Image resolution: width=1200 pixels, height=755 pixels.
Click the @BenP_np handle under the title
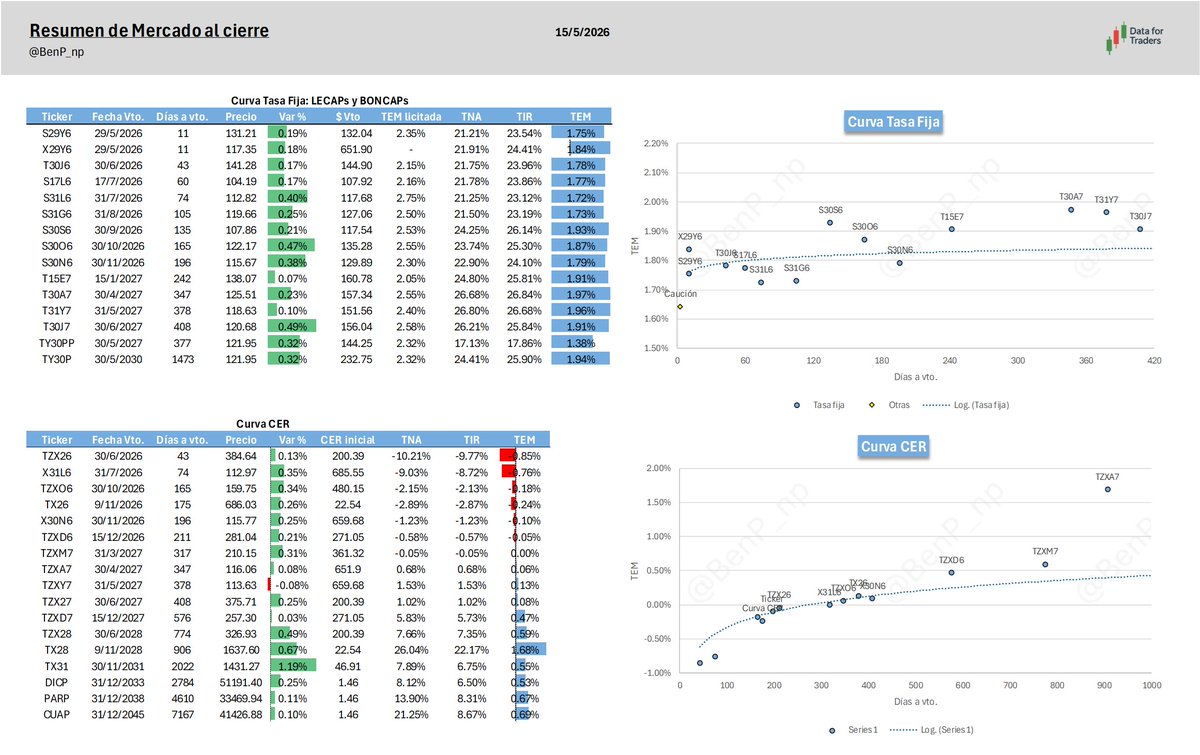(57, 51)
